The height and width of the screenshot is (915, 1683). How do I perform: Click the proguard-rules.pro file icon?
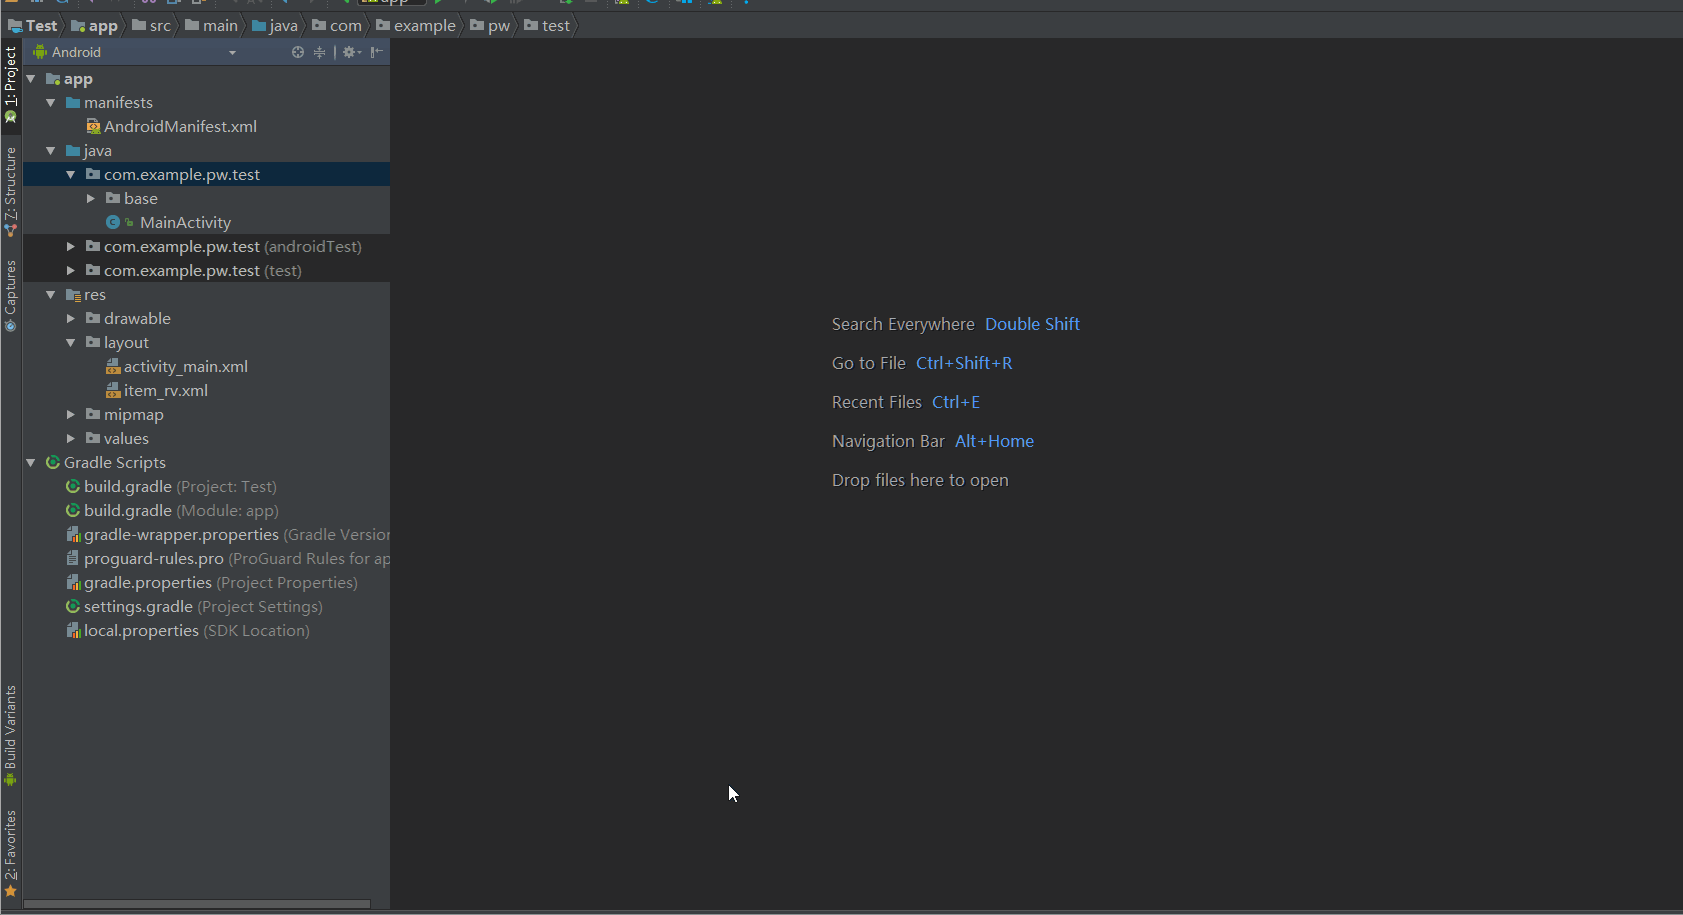[73, 559]
